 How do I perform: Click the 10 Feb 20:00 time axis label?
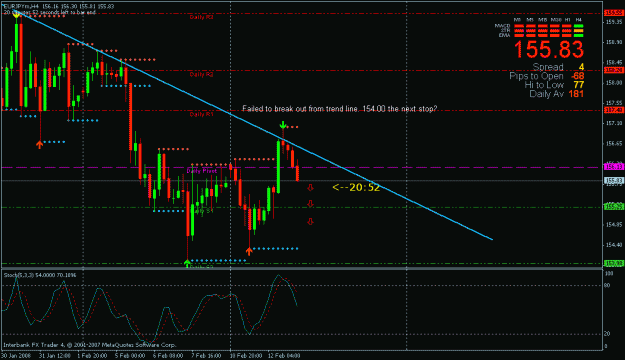246,356
